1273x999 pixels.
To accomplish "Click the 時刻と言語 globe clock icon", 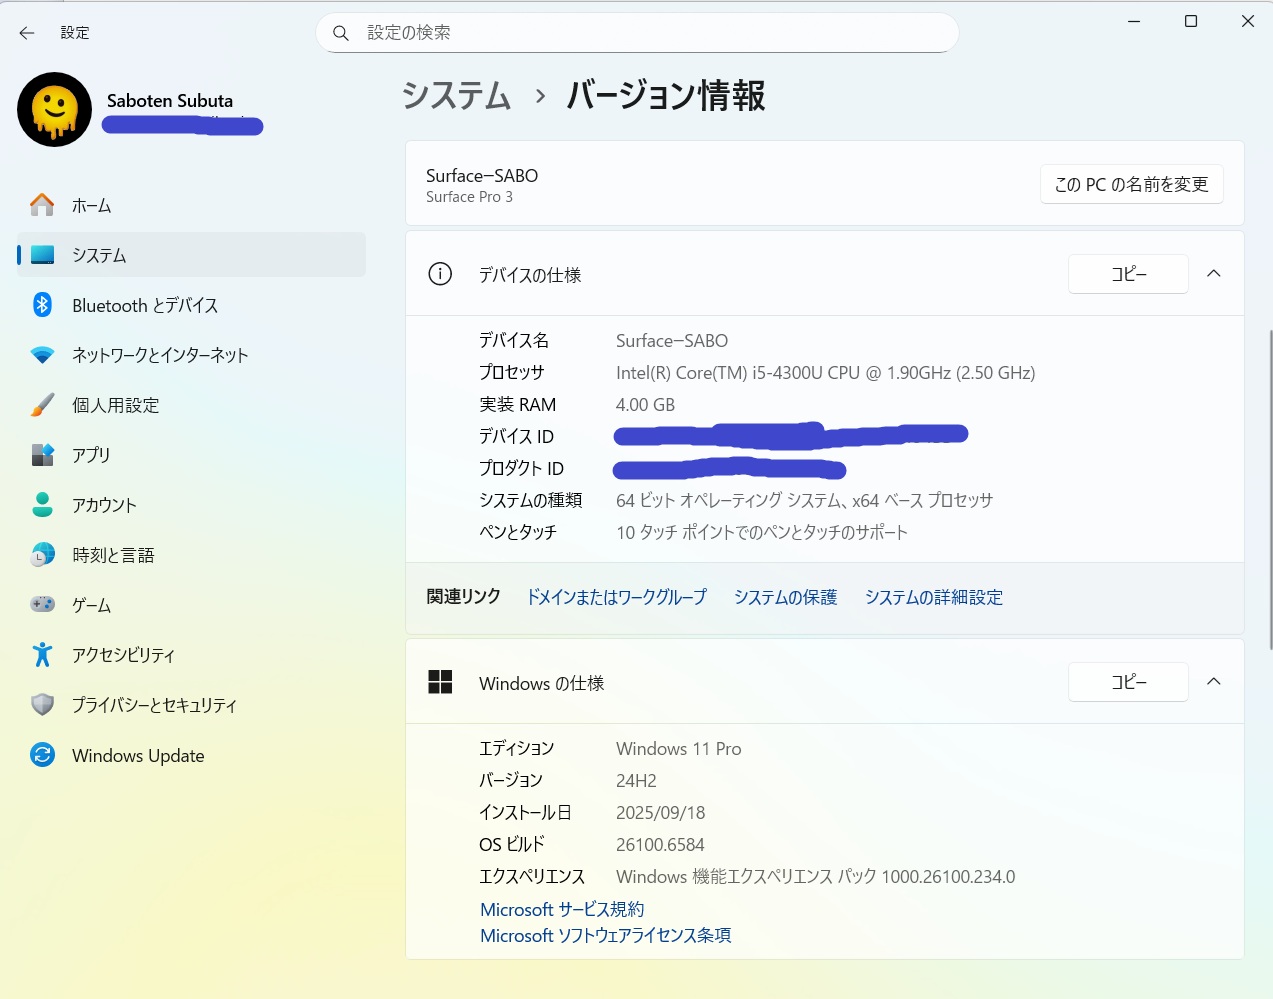I will tap(42, 555).
